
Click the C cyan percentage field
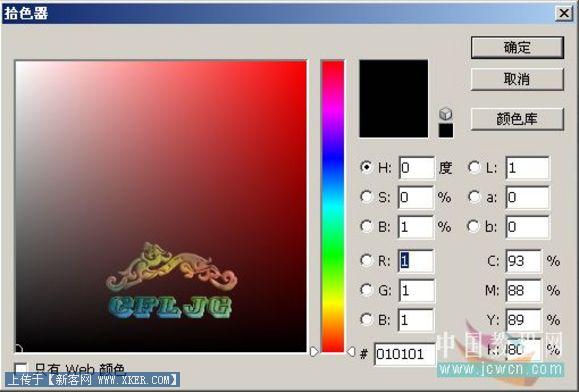[x=523, y=261]
